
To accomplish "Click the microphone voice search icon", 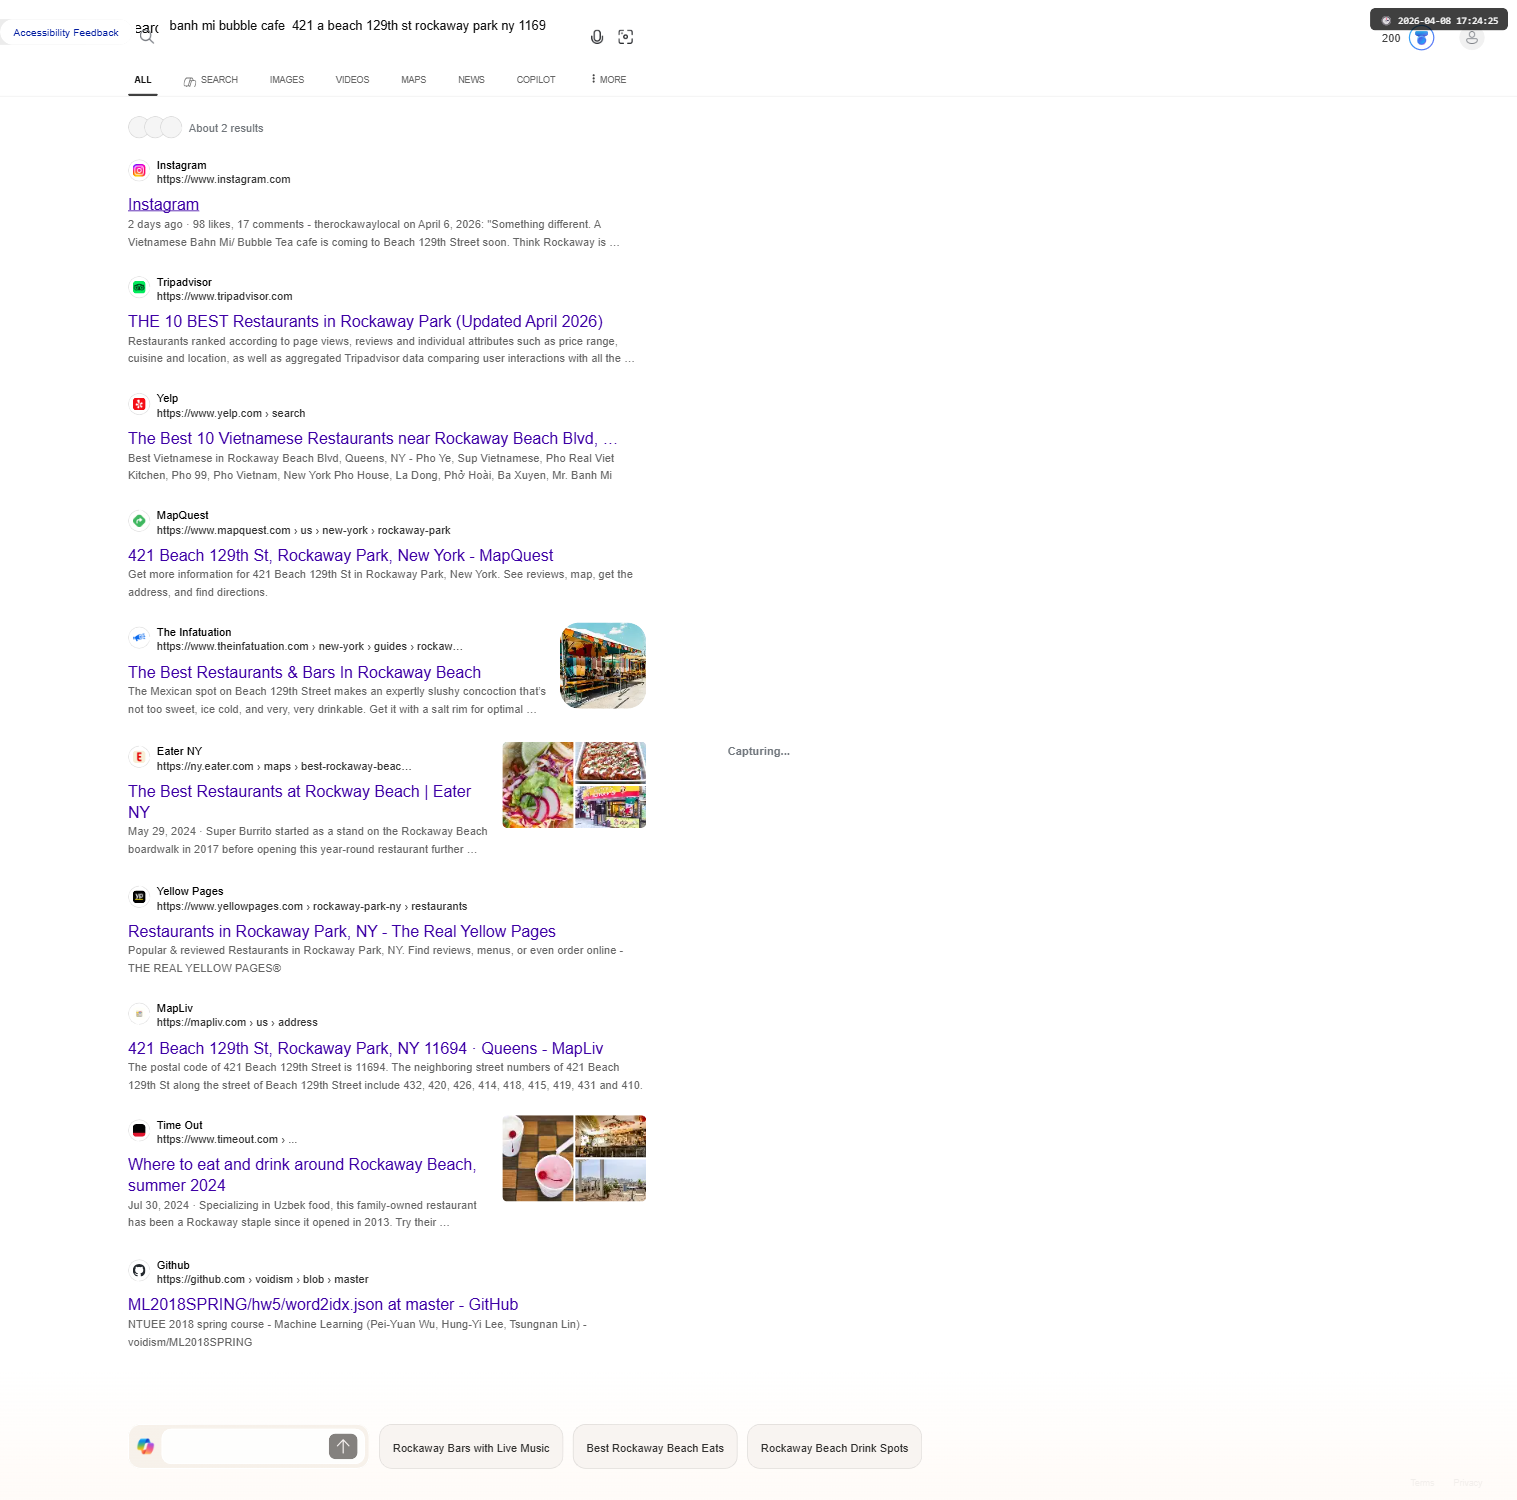I will coord(597,37).
